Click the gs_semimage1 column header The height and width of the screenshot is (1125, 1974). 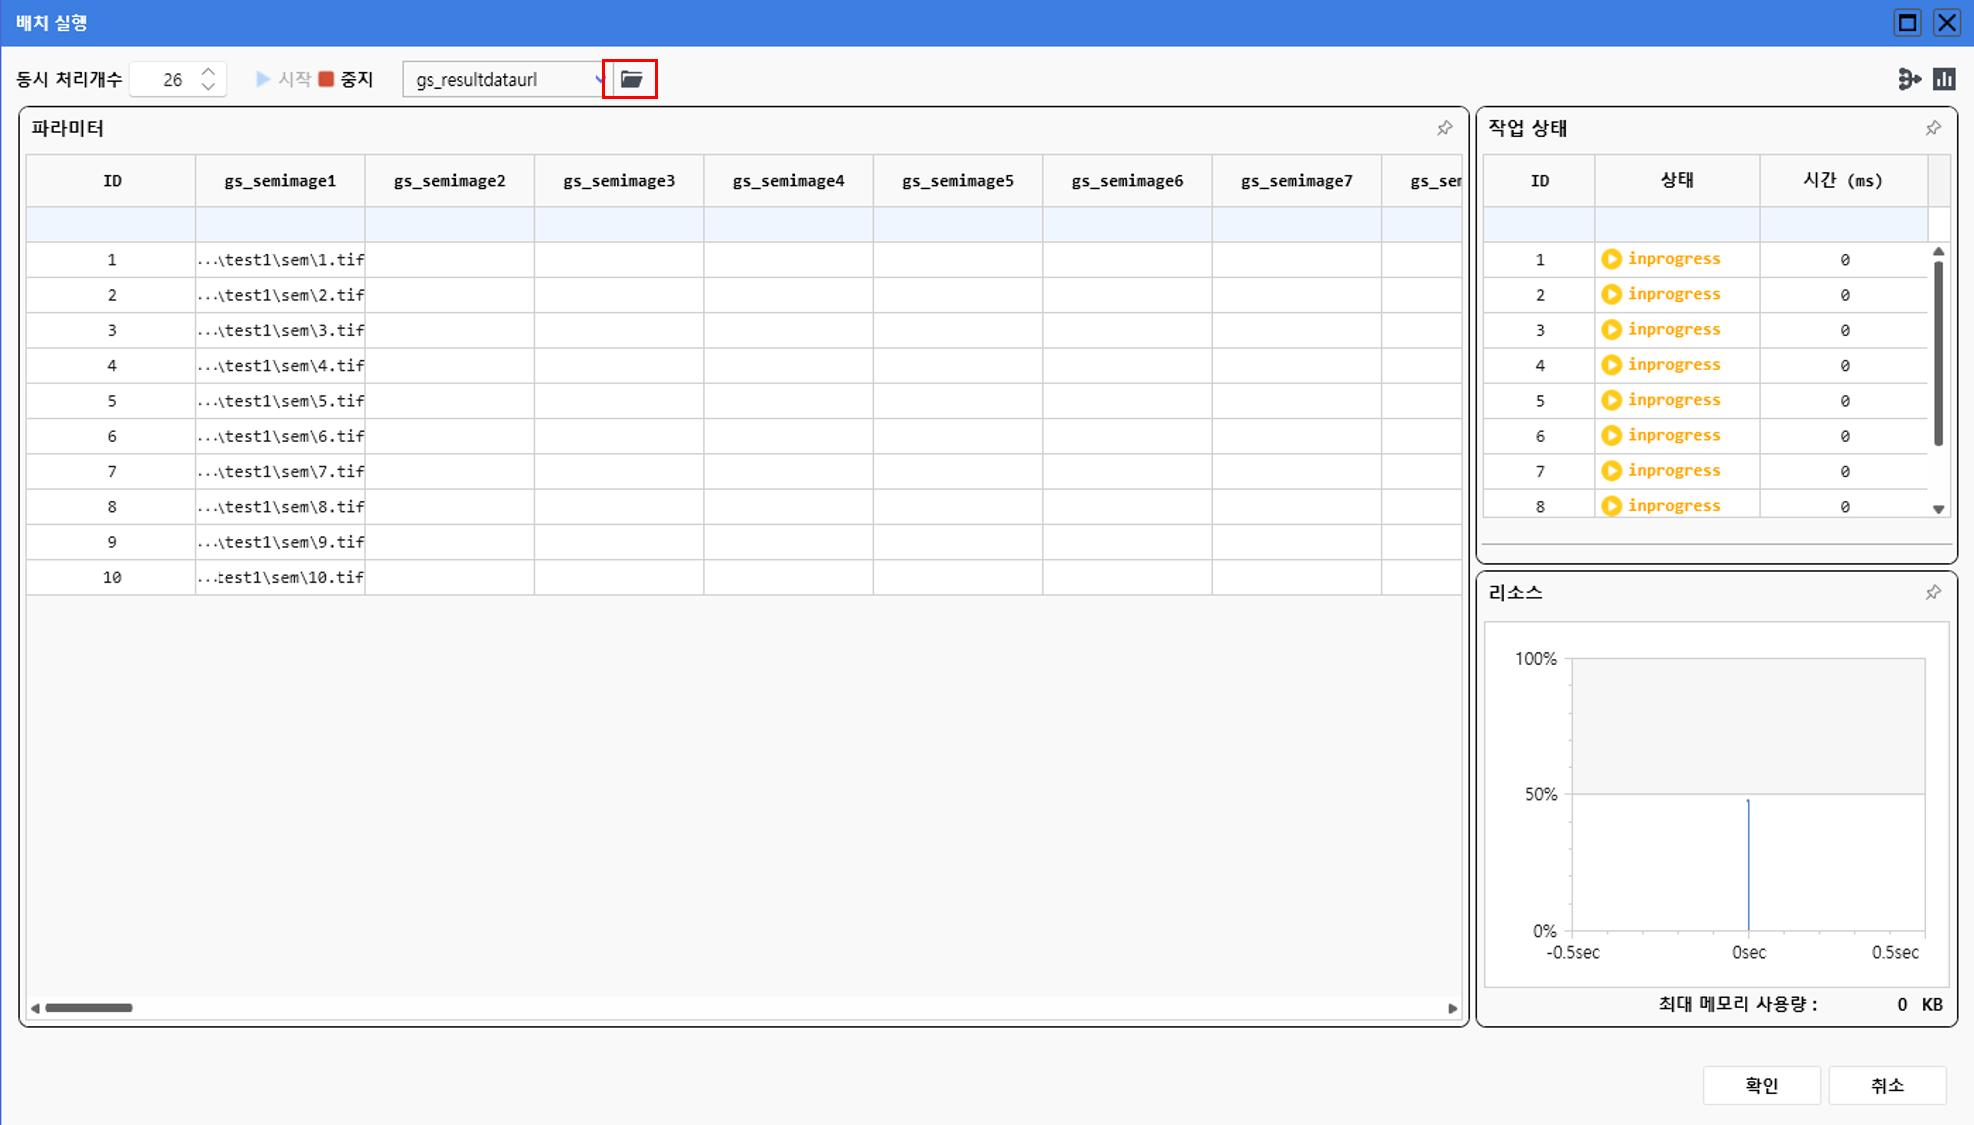280,181
